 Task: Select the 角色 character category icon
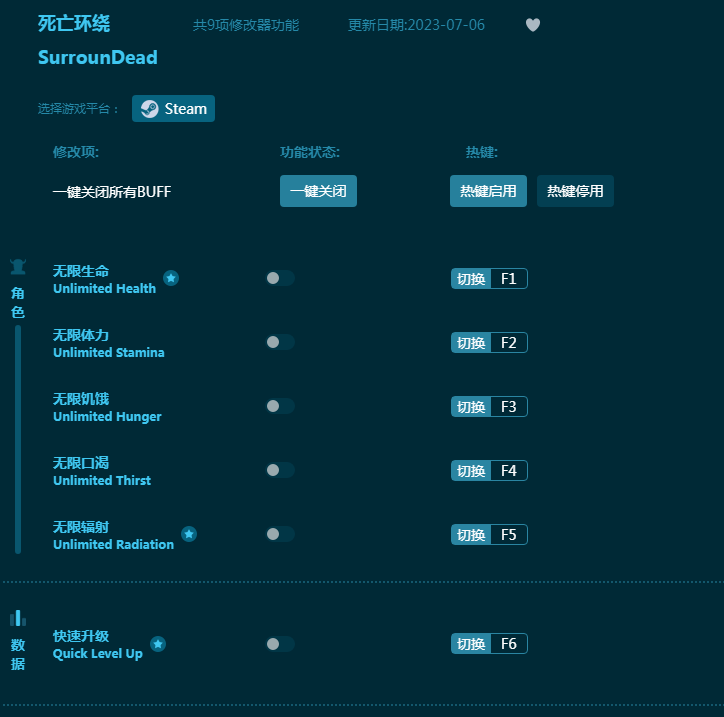pos(18,267)
